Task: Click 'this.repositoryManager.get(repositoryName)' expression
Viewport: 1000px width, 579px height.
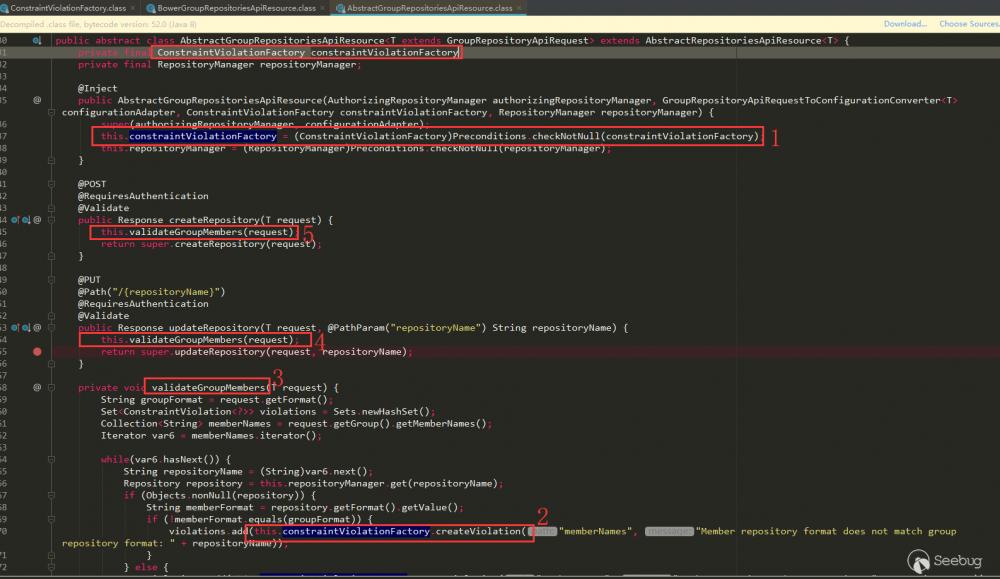Action: [378, 483]
